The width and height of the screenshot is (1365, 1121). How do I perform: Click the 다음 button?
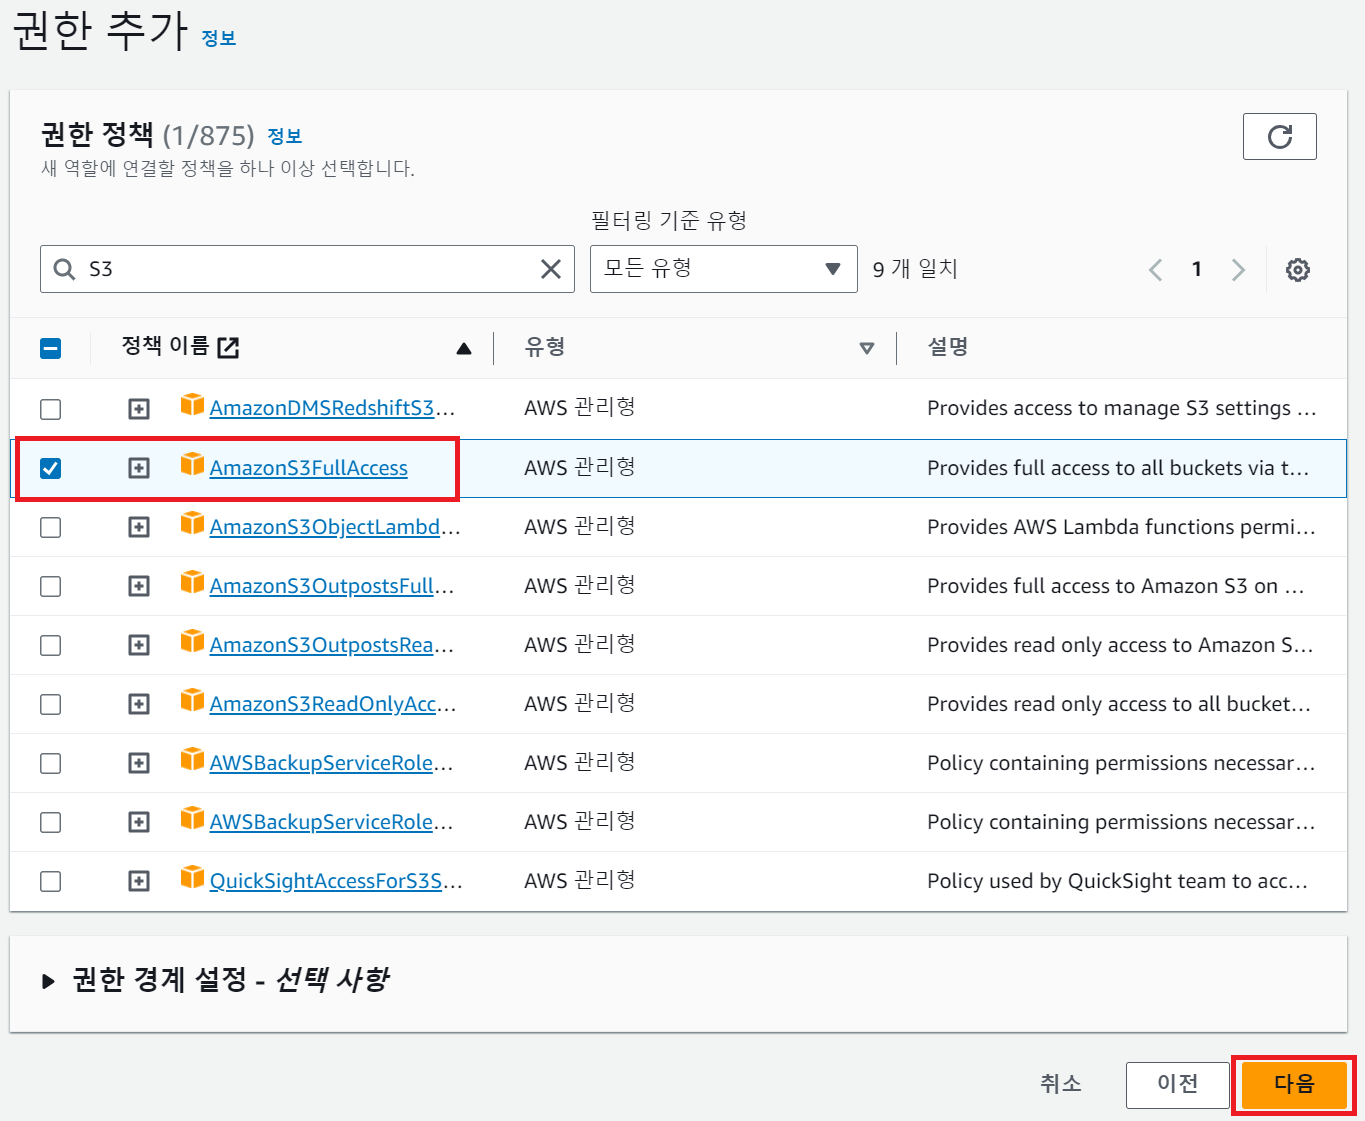coord(1294,1085)
